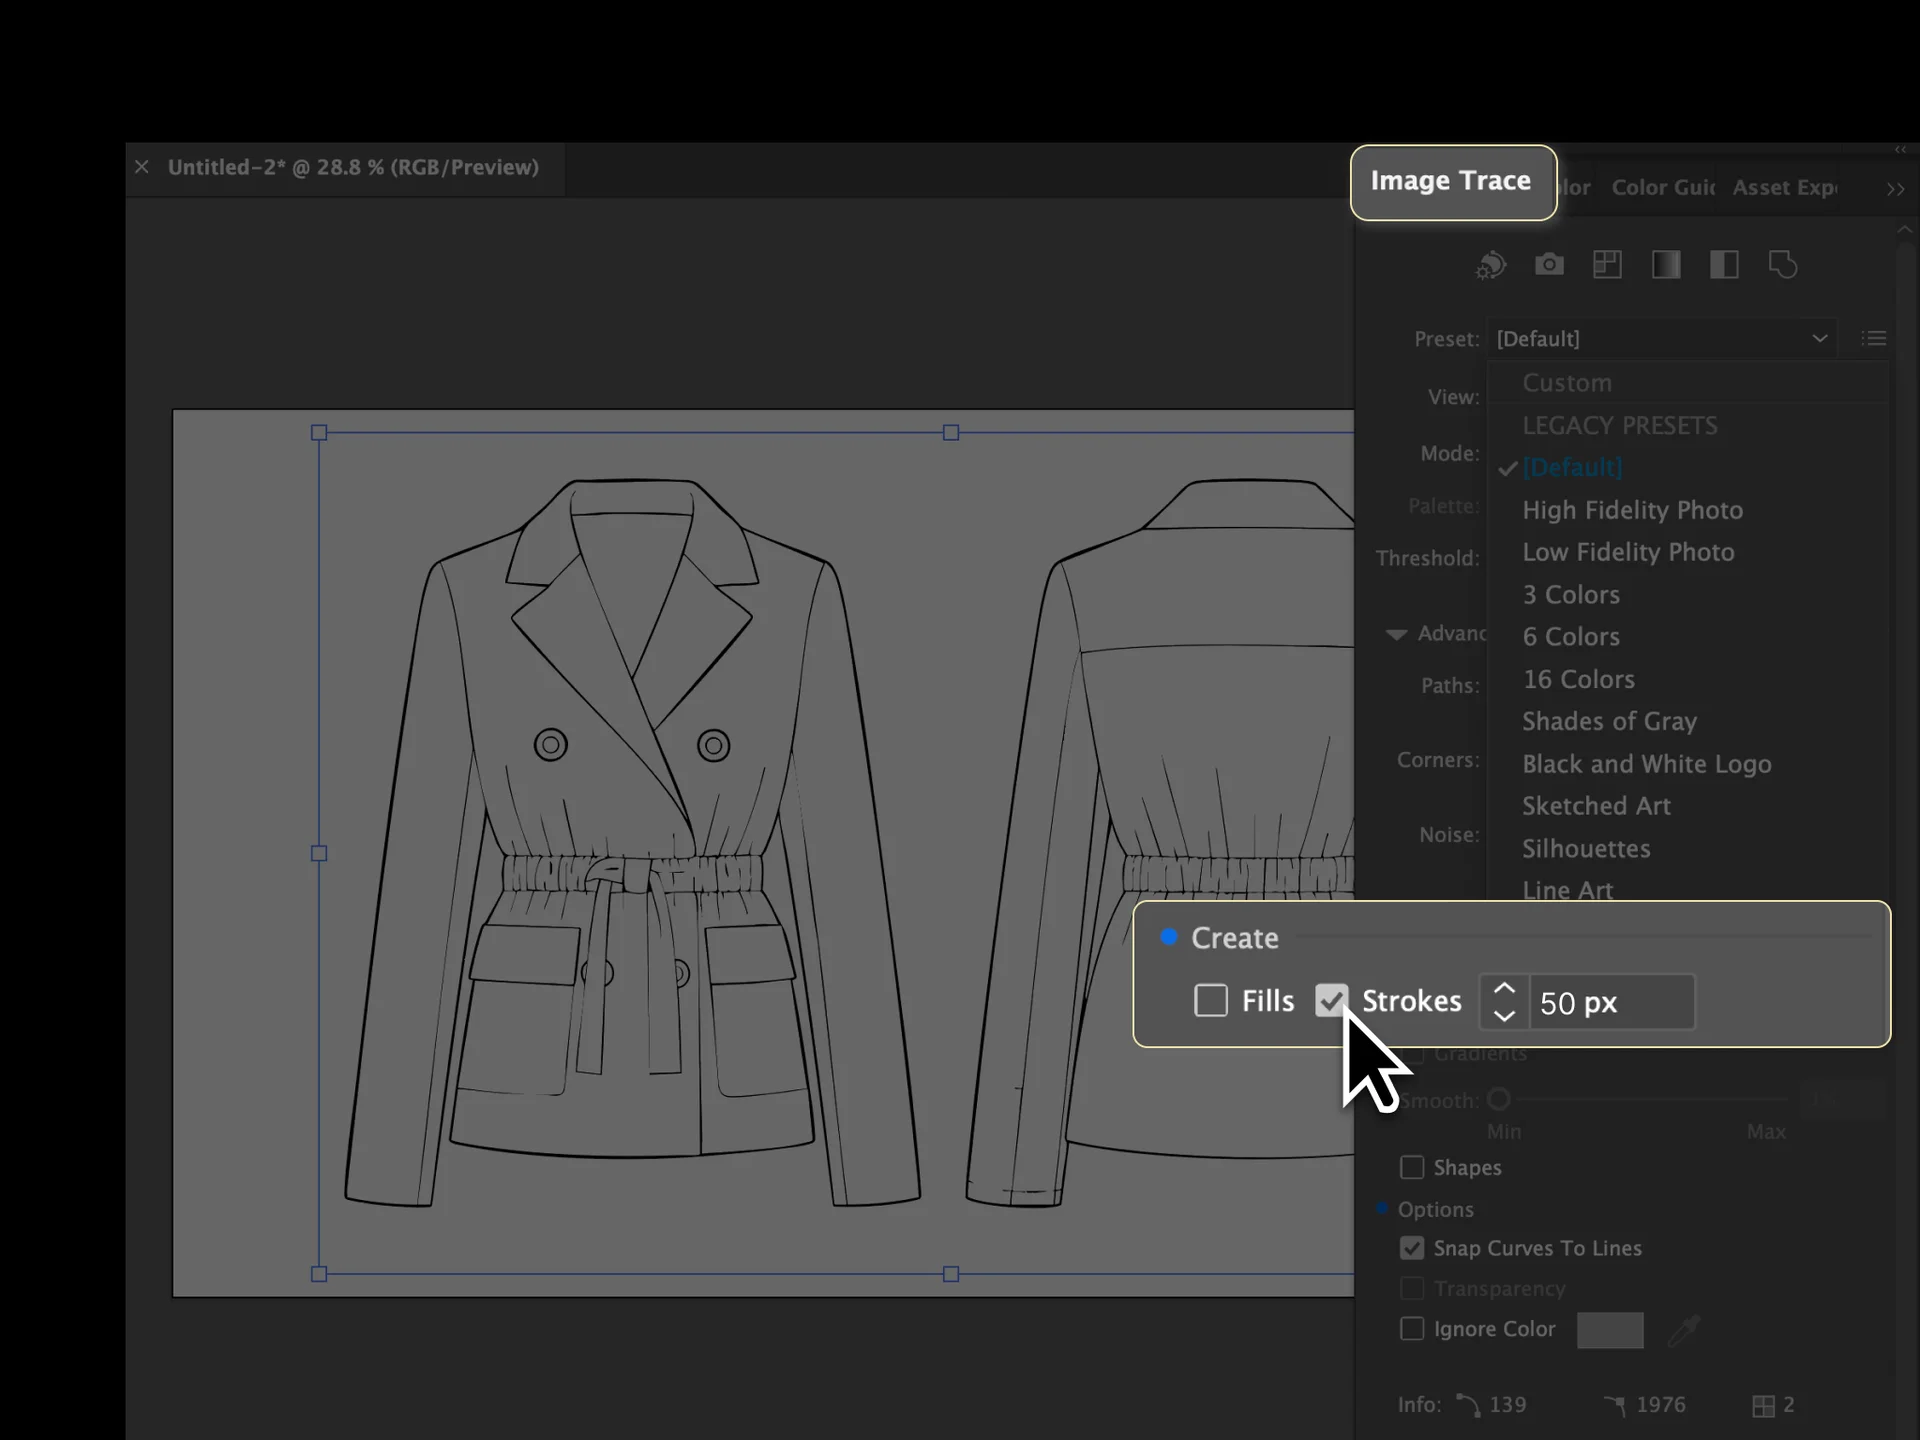The image size is (1920, 1440).
Task: Choose Black and White Logo preset
Action: (x=1646, y=764)
